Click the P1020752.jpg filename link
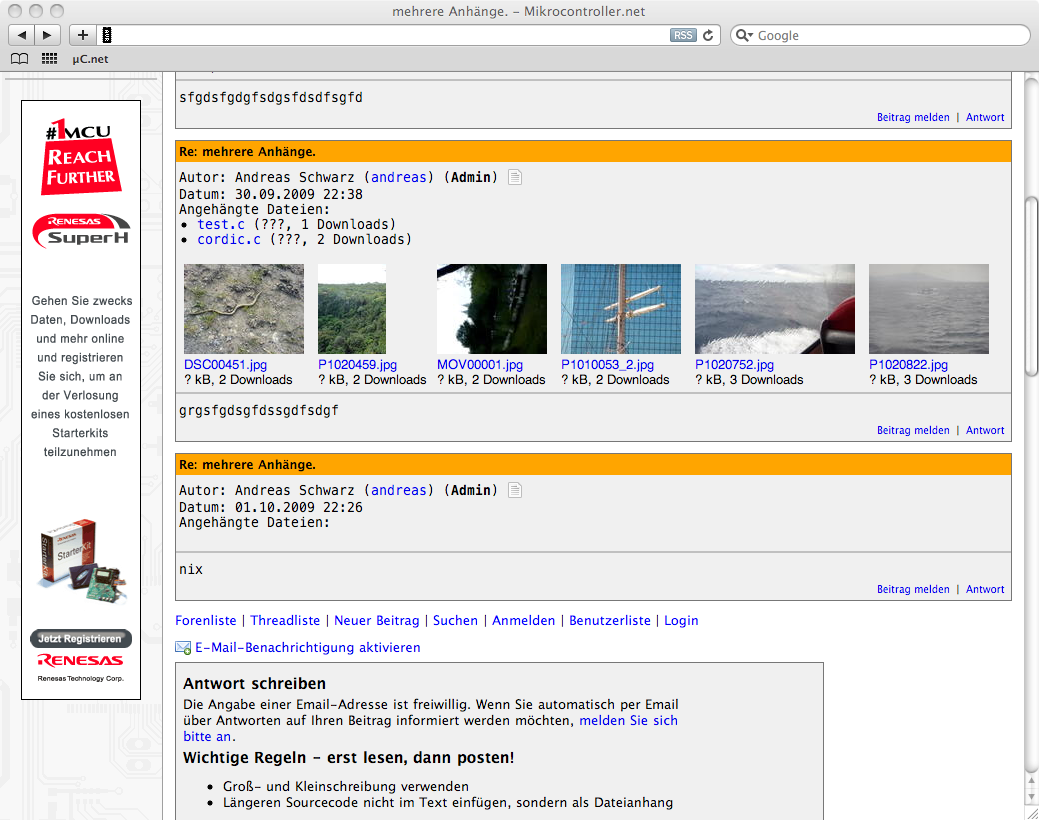Image resolution: width=1039 pixels, height=820 pixels. click(x=734, y=365)
